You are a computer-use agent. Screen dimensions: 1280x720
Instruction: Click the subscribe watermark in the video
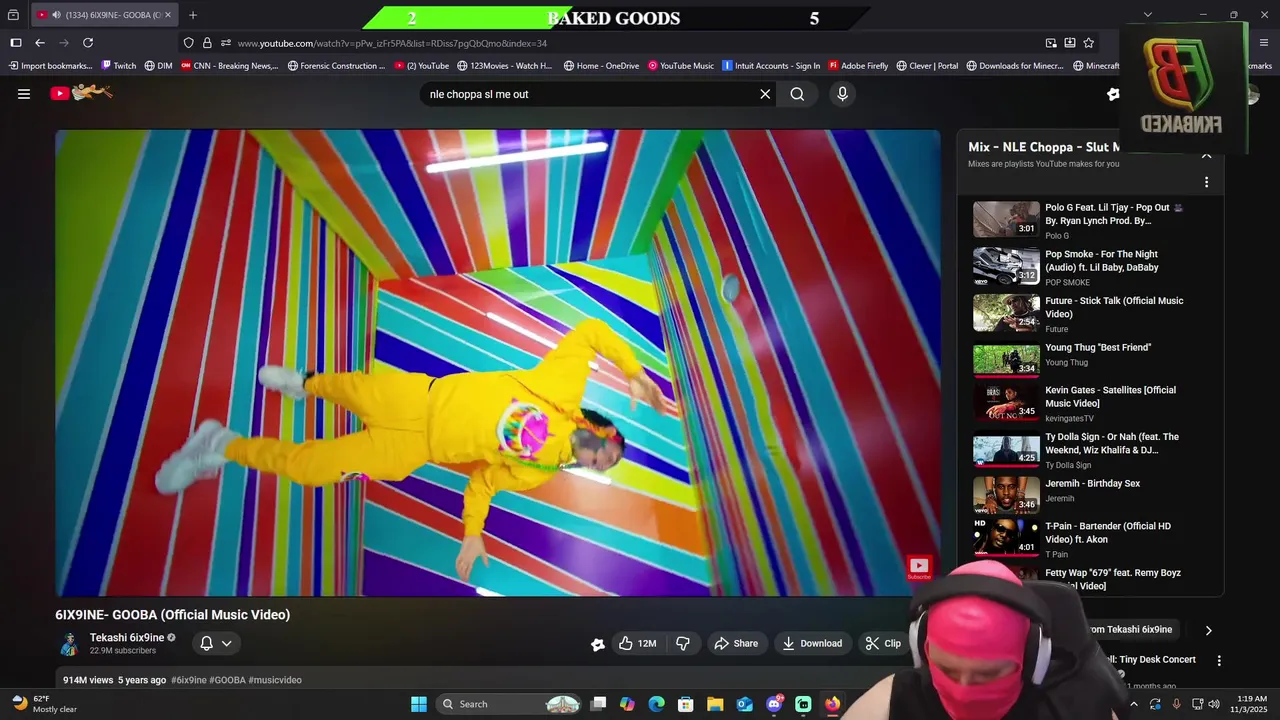(x=919, y=568)
